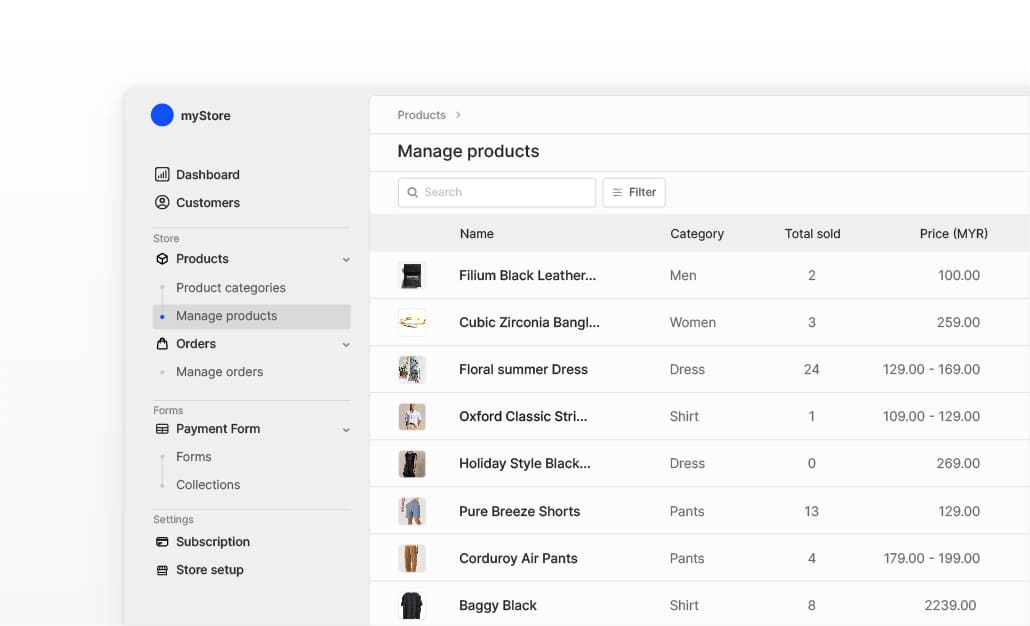Expand the Orders chevron in sidebar
Viewport: 1030px width, 626px height.
pos(346,343)
